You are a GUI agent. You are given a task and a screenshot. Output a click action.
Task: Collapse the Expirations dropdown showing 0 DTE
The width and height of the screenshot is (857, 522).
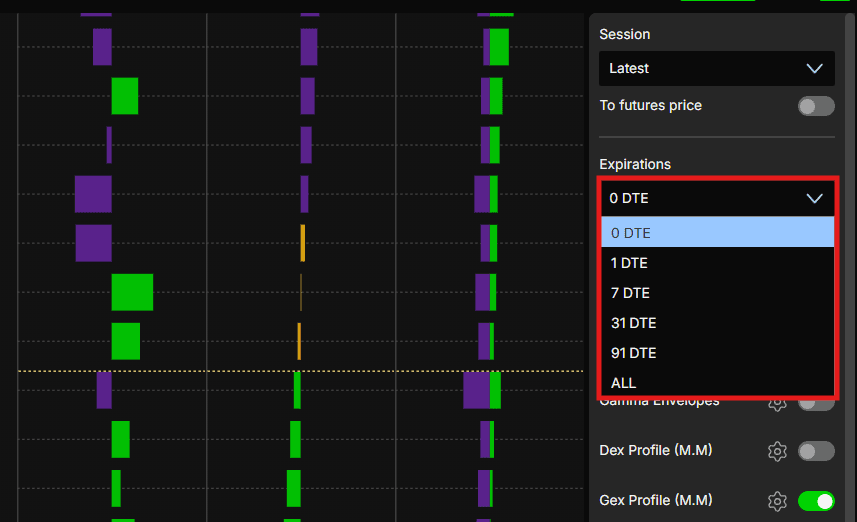[717, 198]
